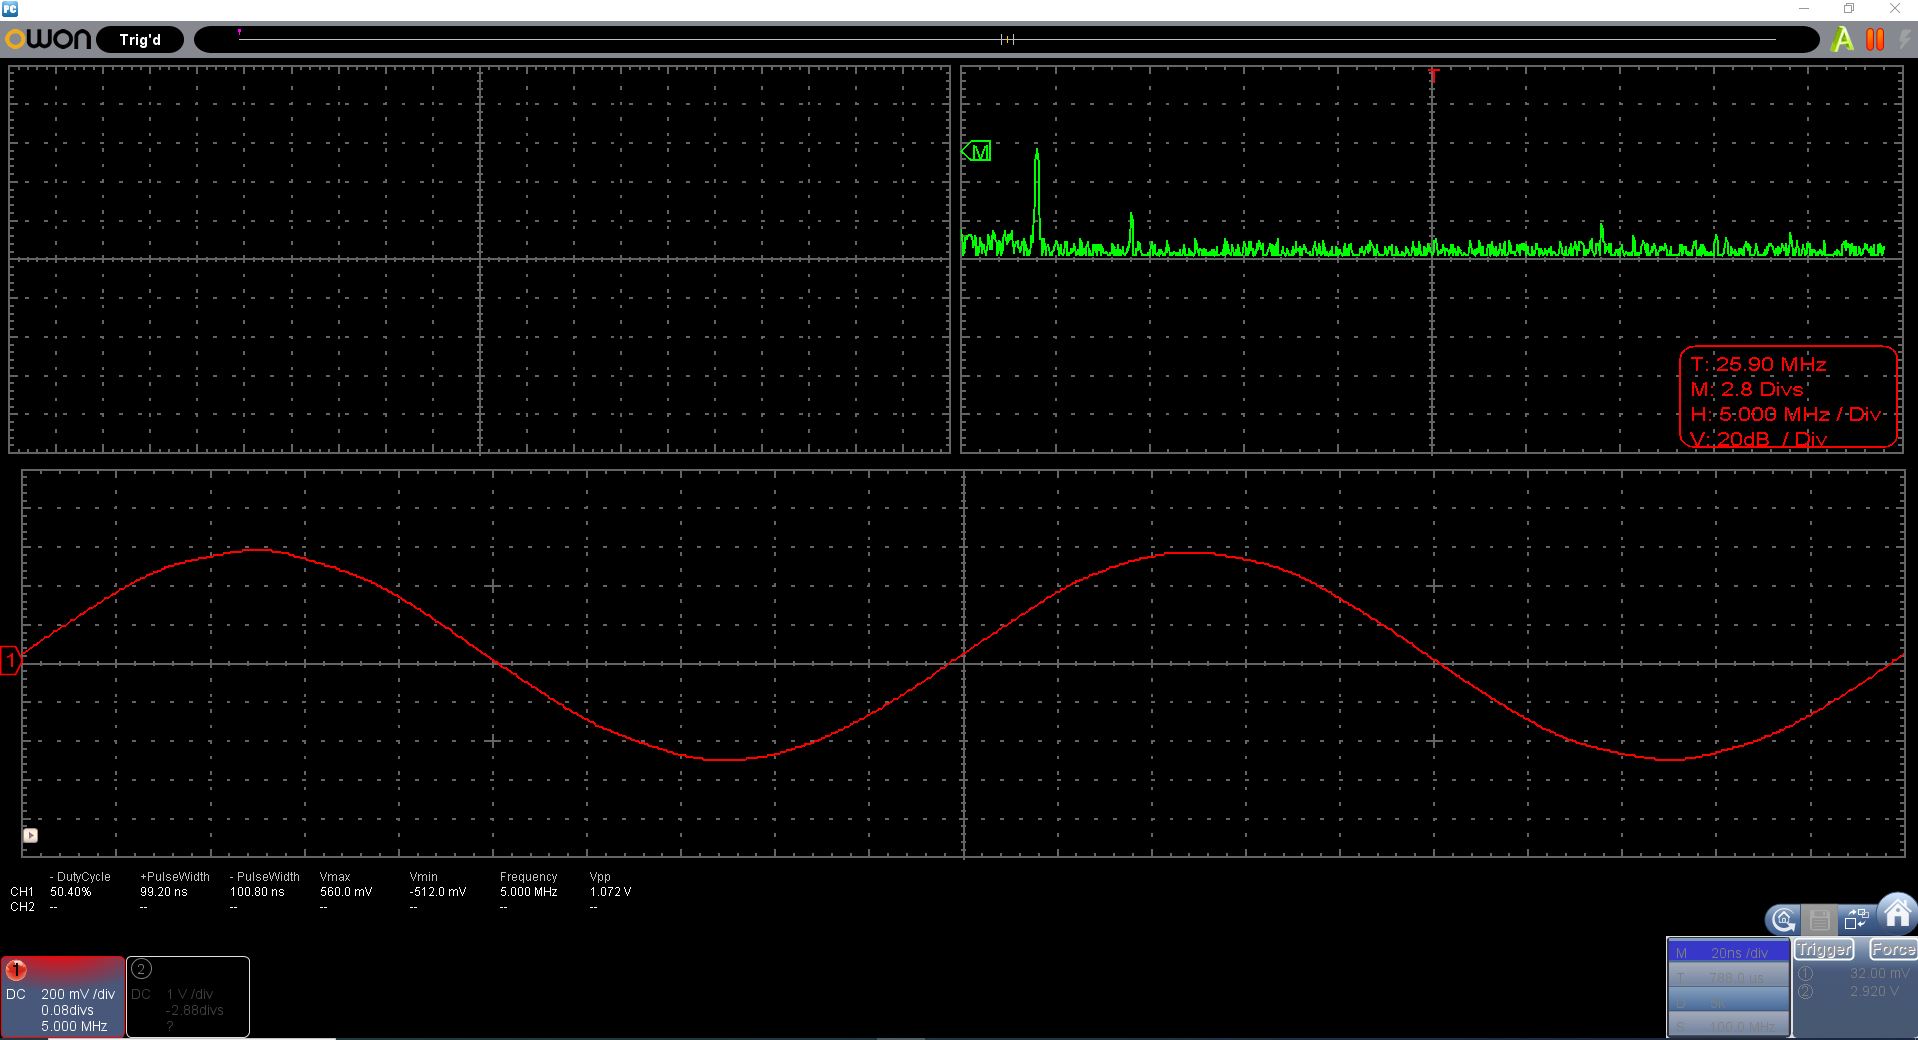Click the Home icon

(x=1896, y=914)
